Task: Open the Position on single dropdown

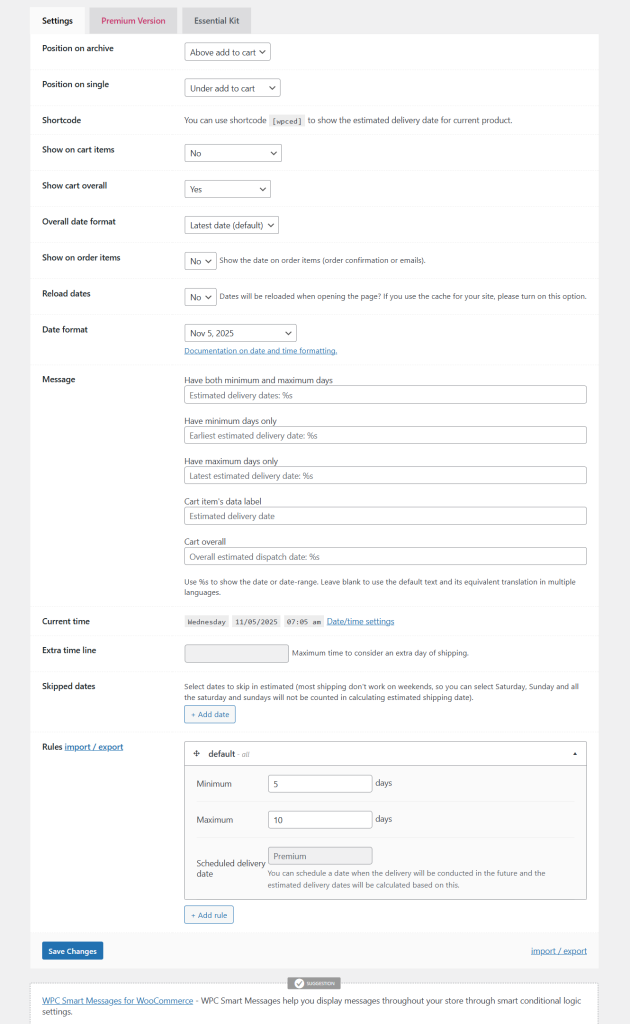Action: pyautogui.click(x=232, y=88)
